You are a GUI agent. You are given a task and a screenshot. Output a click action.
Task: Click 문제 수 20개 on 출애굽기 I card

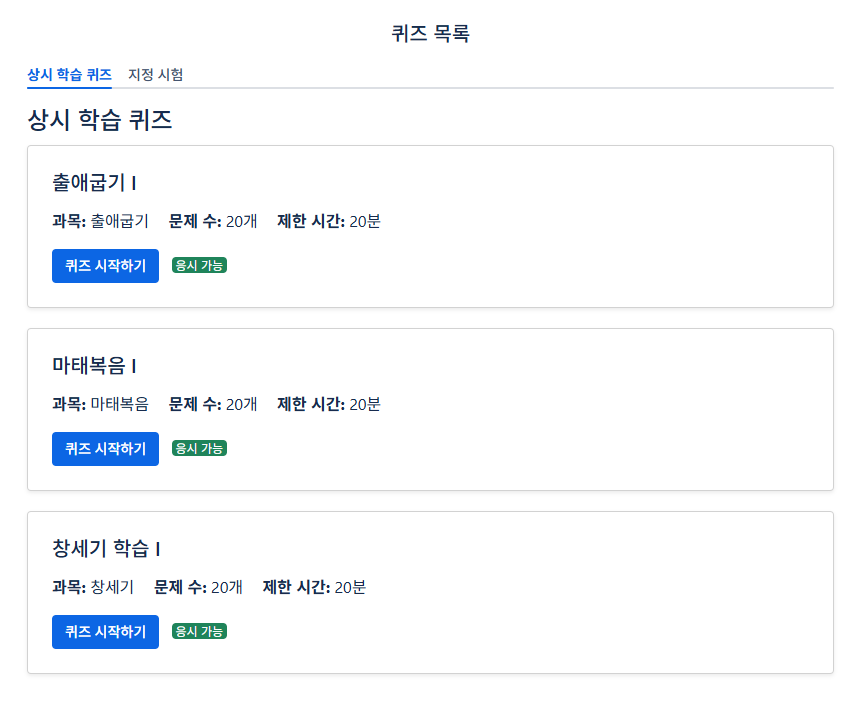pyautogui.click(x=213, y=221)
